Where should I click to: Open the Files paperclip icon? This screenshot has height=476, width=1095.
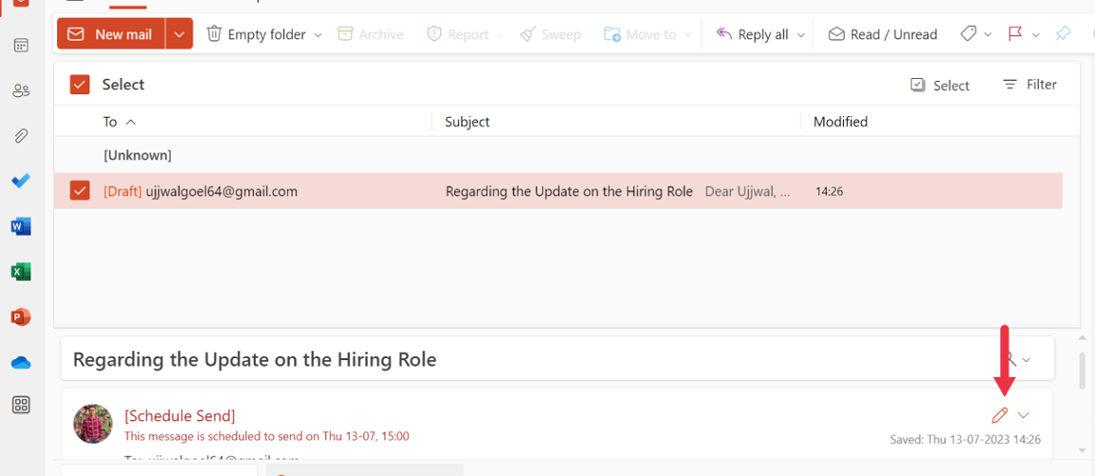click(x=21, y=135)
